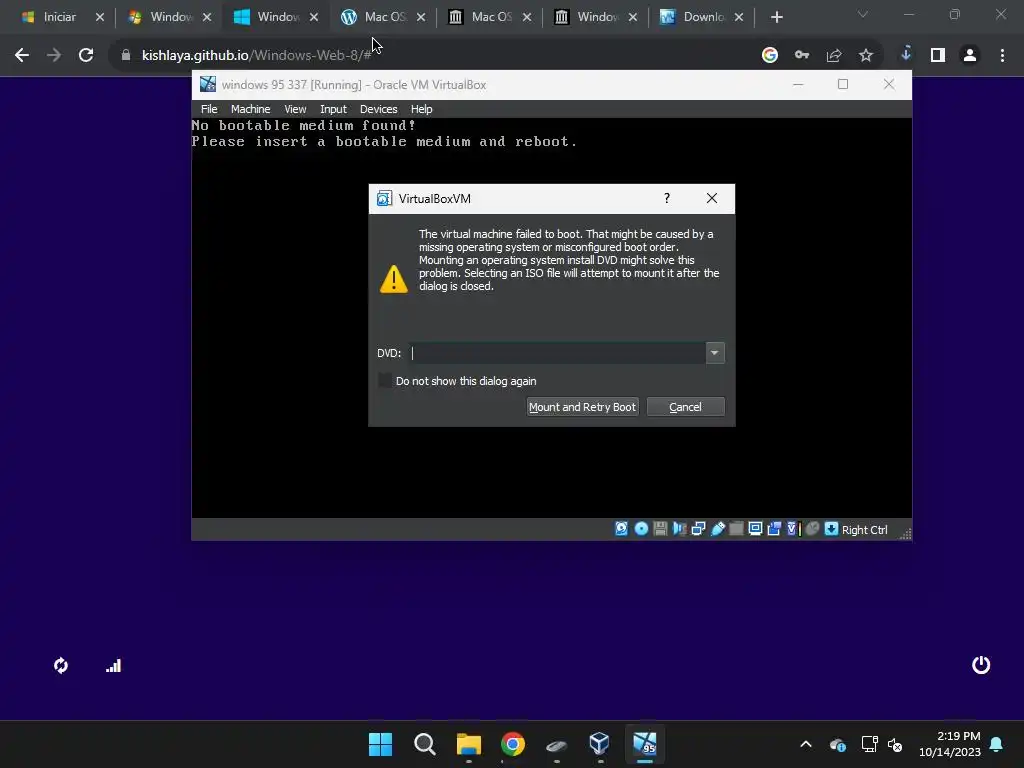
Task: Open a new browser tab
Action: click(776, 17)
